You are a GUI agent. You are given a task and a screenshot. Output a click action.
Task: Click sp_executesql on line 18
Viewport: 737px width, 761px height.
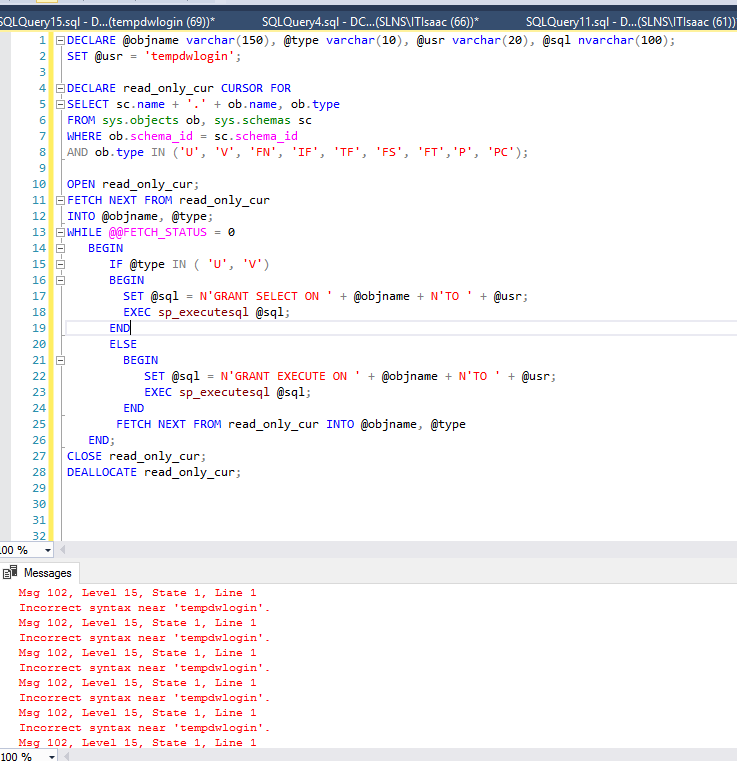(x=203, y=313)
